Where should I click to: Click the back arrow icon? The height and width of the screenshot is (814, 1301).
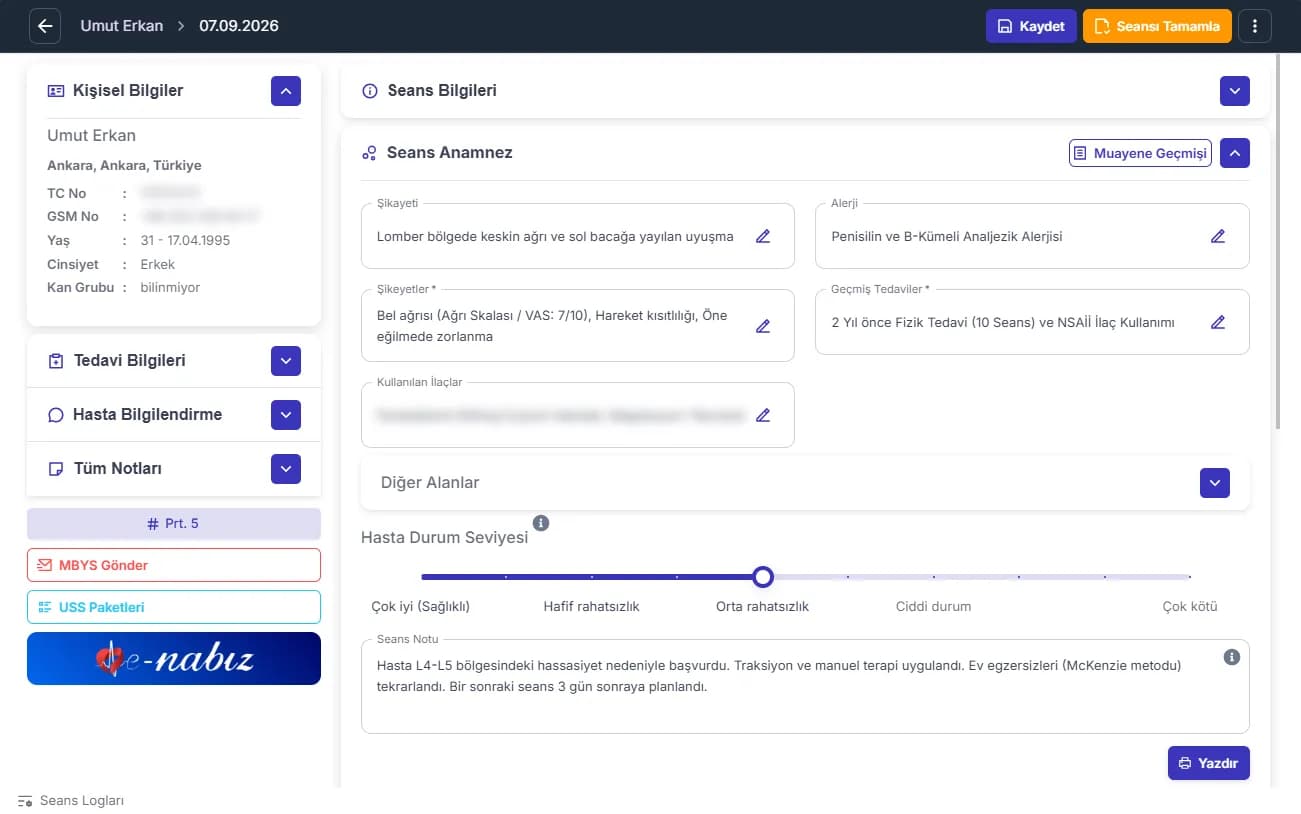45,26
